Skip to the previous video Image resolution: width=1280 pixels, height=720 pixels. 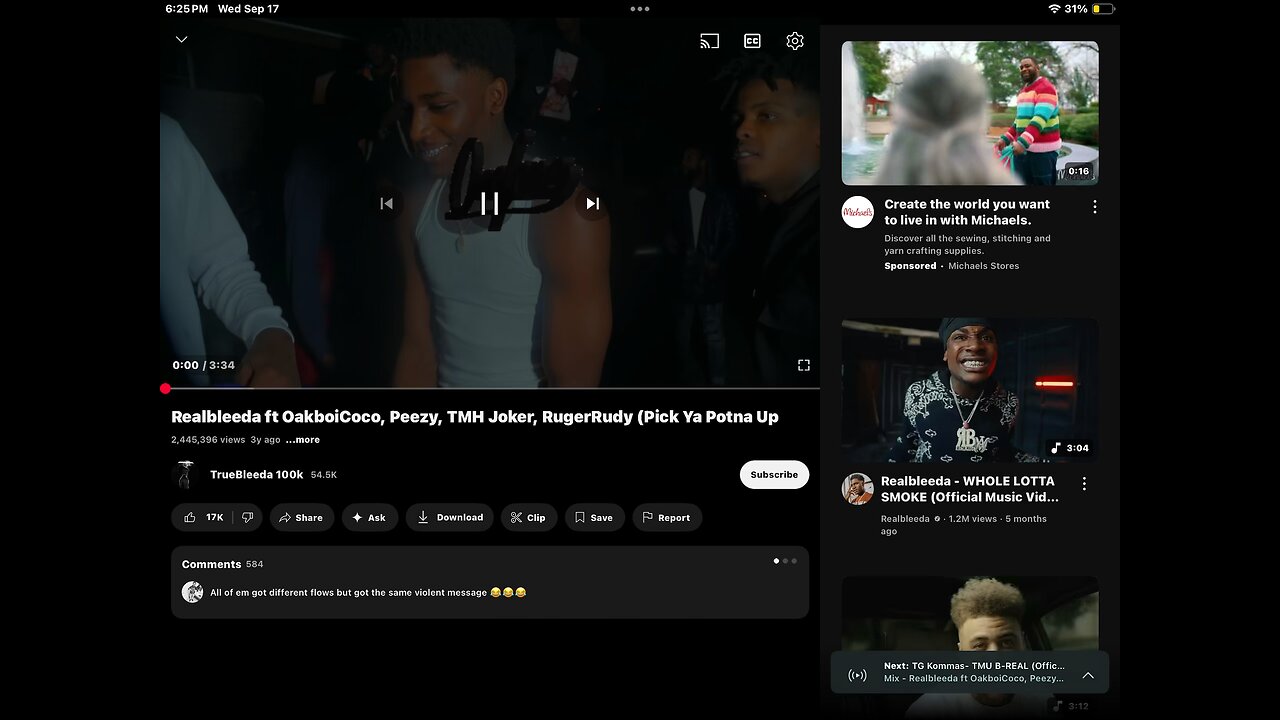387,204
